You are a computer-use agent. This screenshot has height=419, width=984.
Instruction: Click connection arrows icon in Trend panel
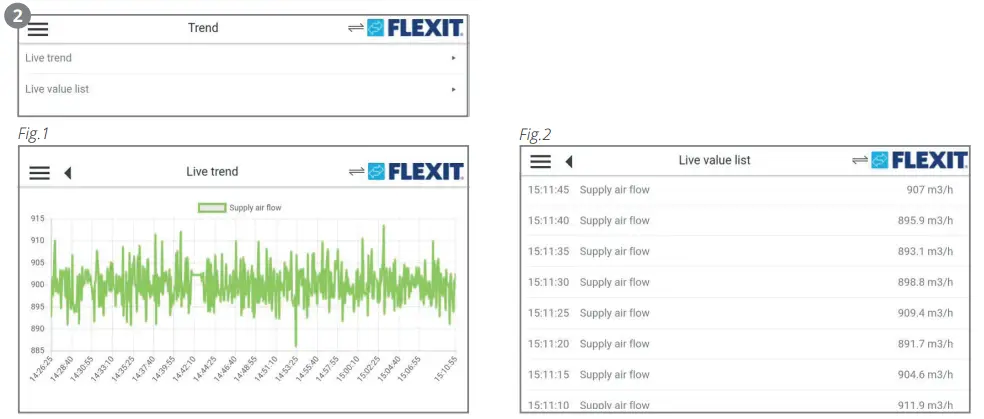(356, 28)
